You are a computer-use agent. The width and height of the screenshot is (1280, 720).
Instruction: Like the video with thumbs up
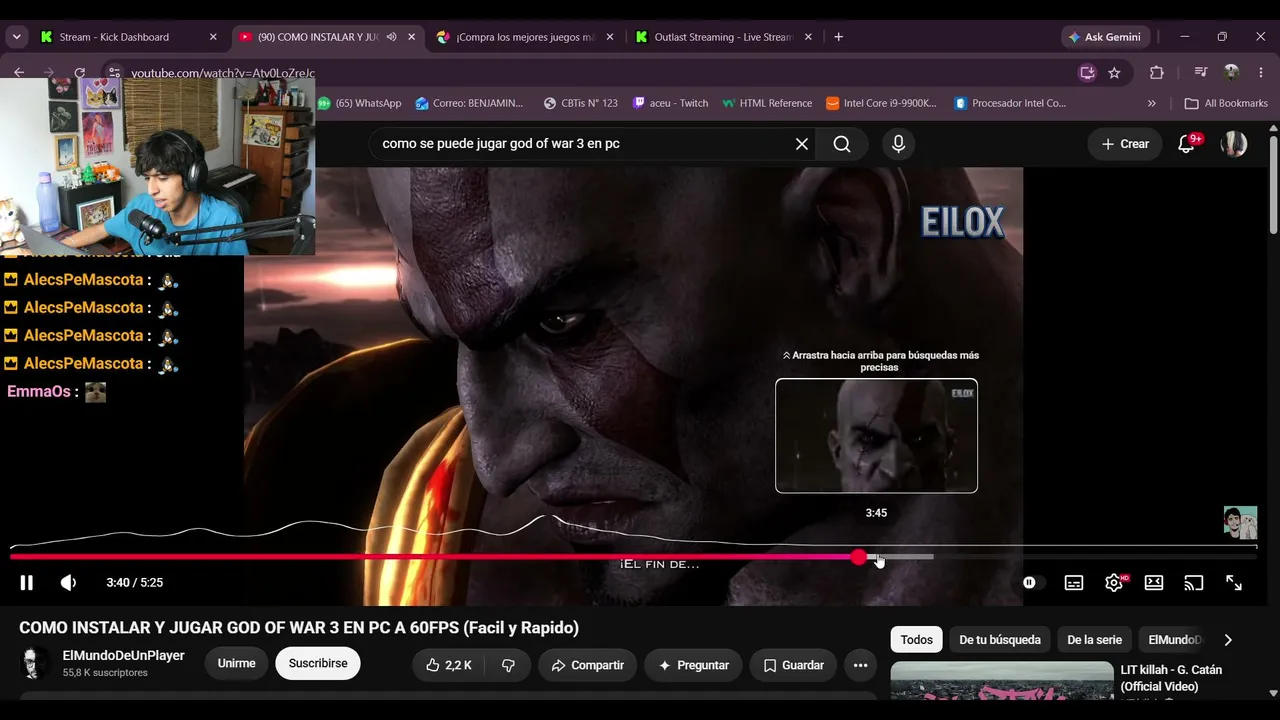click(x=449, y=665)
